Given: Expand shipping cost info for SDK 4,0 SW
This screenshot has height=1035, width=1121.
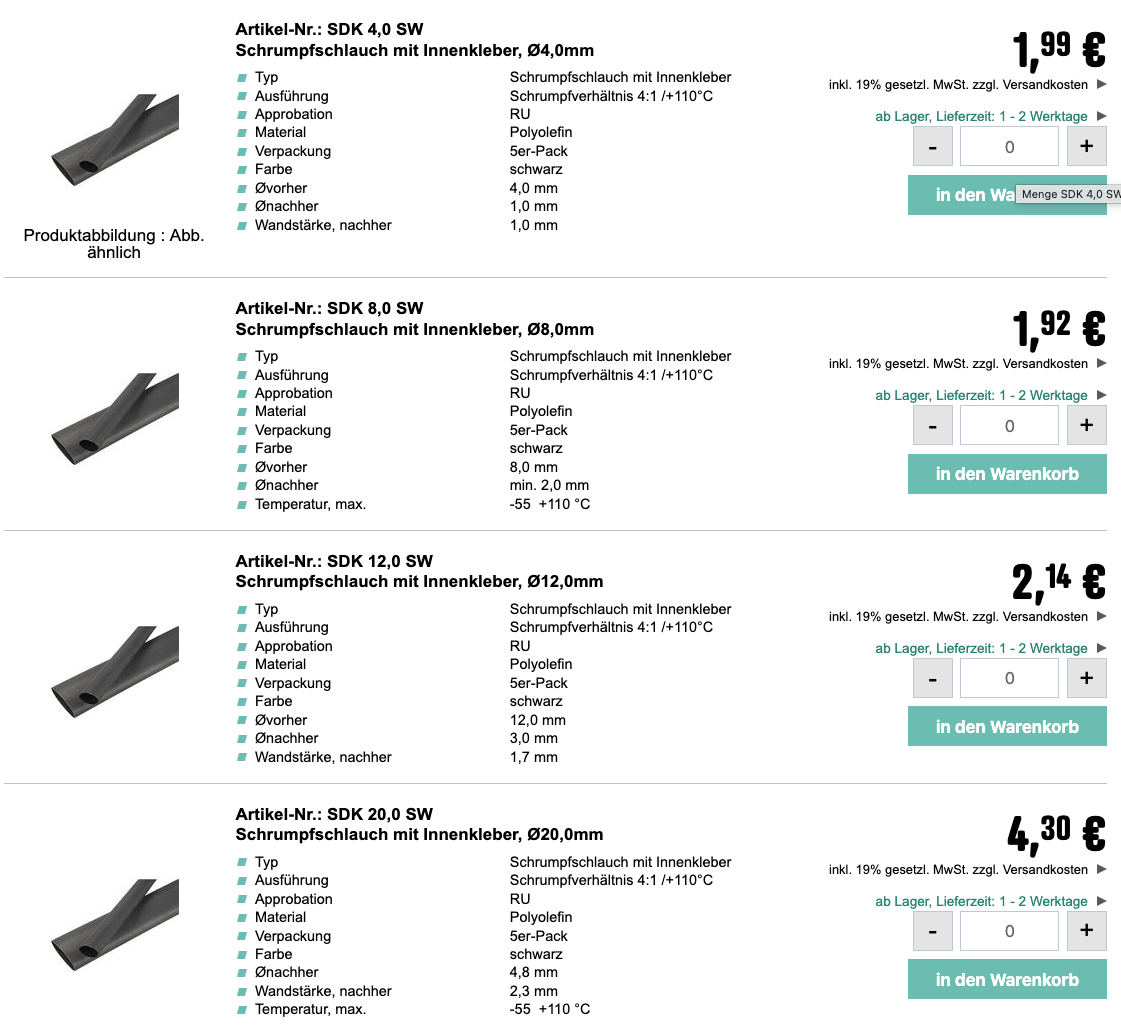Looking at the screenshot, I should click(1101, 85).
